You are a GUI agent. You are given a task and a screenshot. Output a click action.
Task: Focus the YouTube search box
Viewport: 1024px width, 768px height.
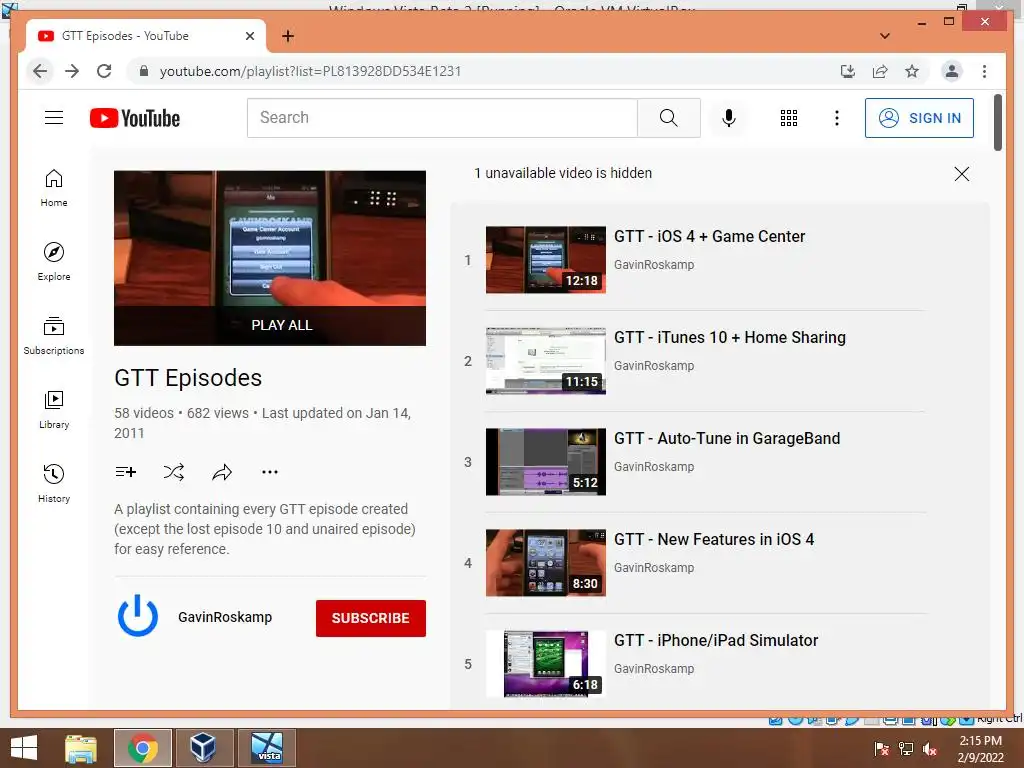click(x=442, y=118)
